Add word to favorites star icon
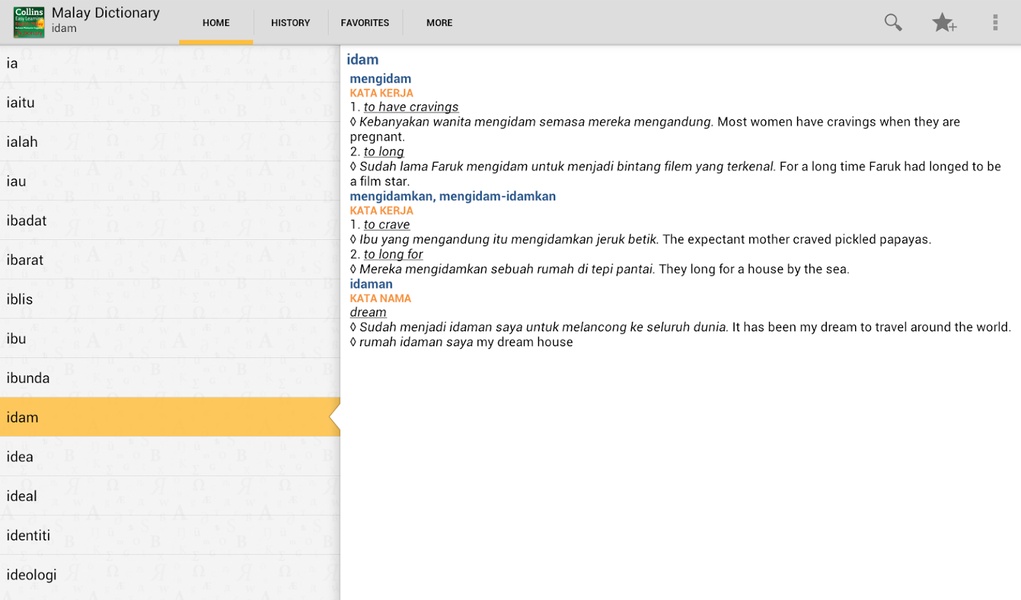Image resolution: width=1021 pixels, height=600 pixels. tap(944, 23)
